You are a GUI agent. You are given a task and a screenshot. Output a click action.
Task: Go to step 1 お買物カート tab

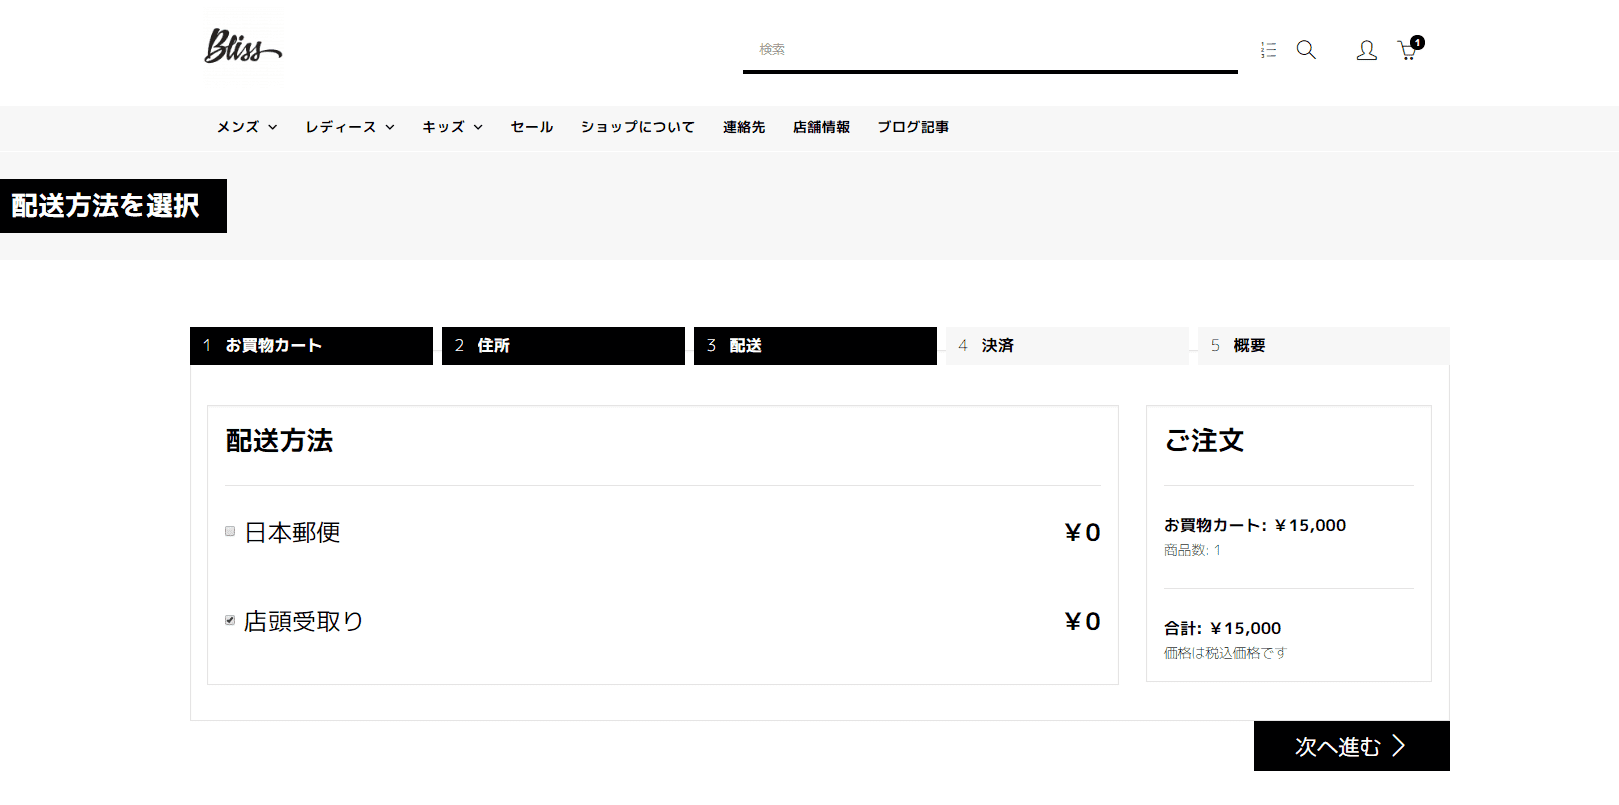[311, 346]
